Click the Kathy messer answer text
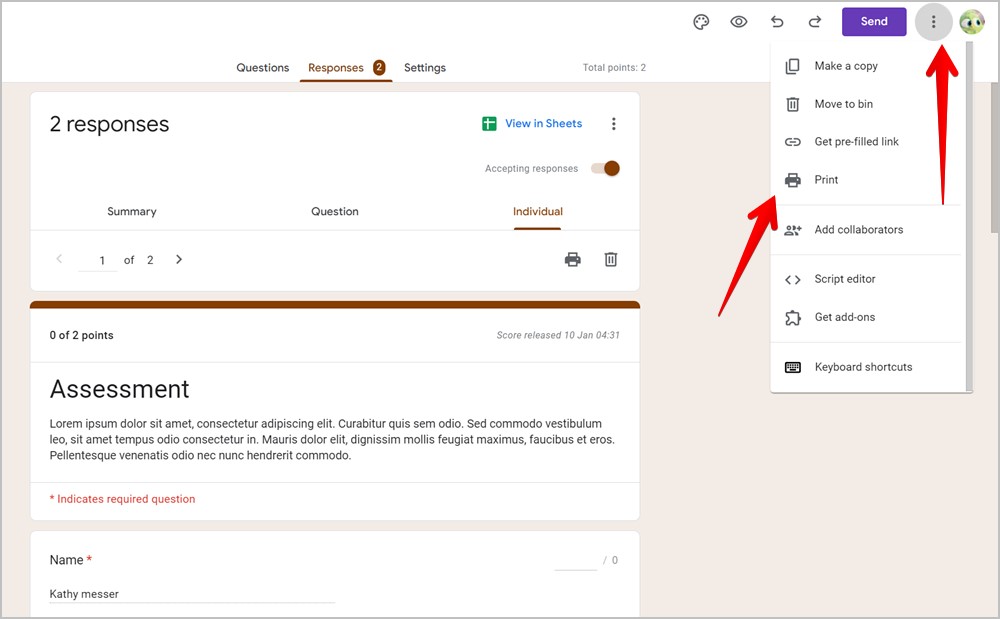The width and height of the screenshot is (1000, 619). 84,594
